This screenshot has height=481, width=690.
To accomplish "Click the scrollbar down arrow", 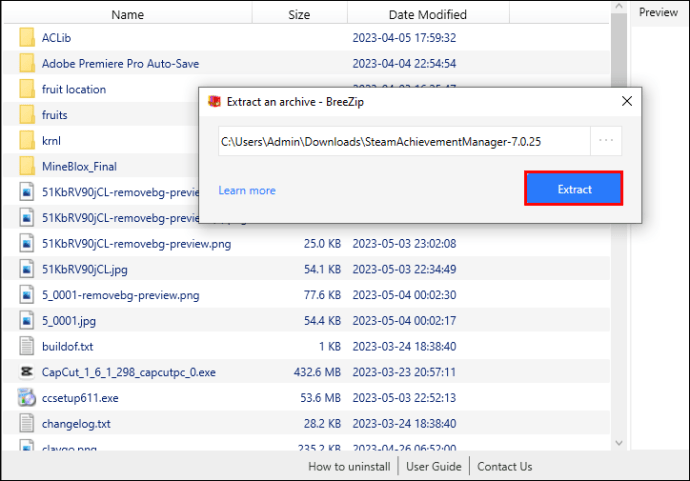I will (x=619, y=443).
